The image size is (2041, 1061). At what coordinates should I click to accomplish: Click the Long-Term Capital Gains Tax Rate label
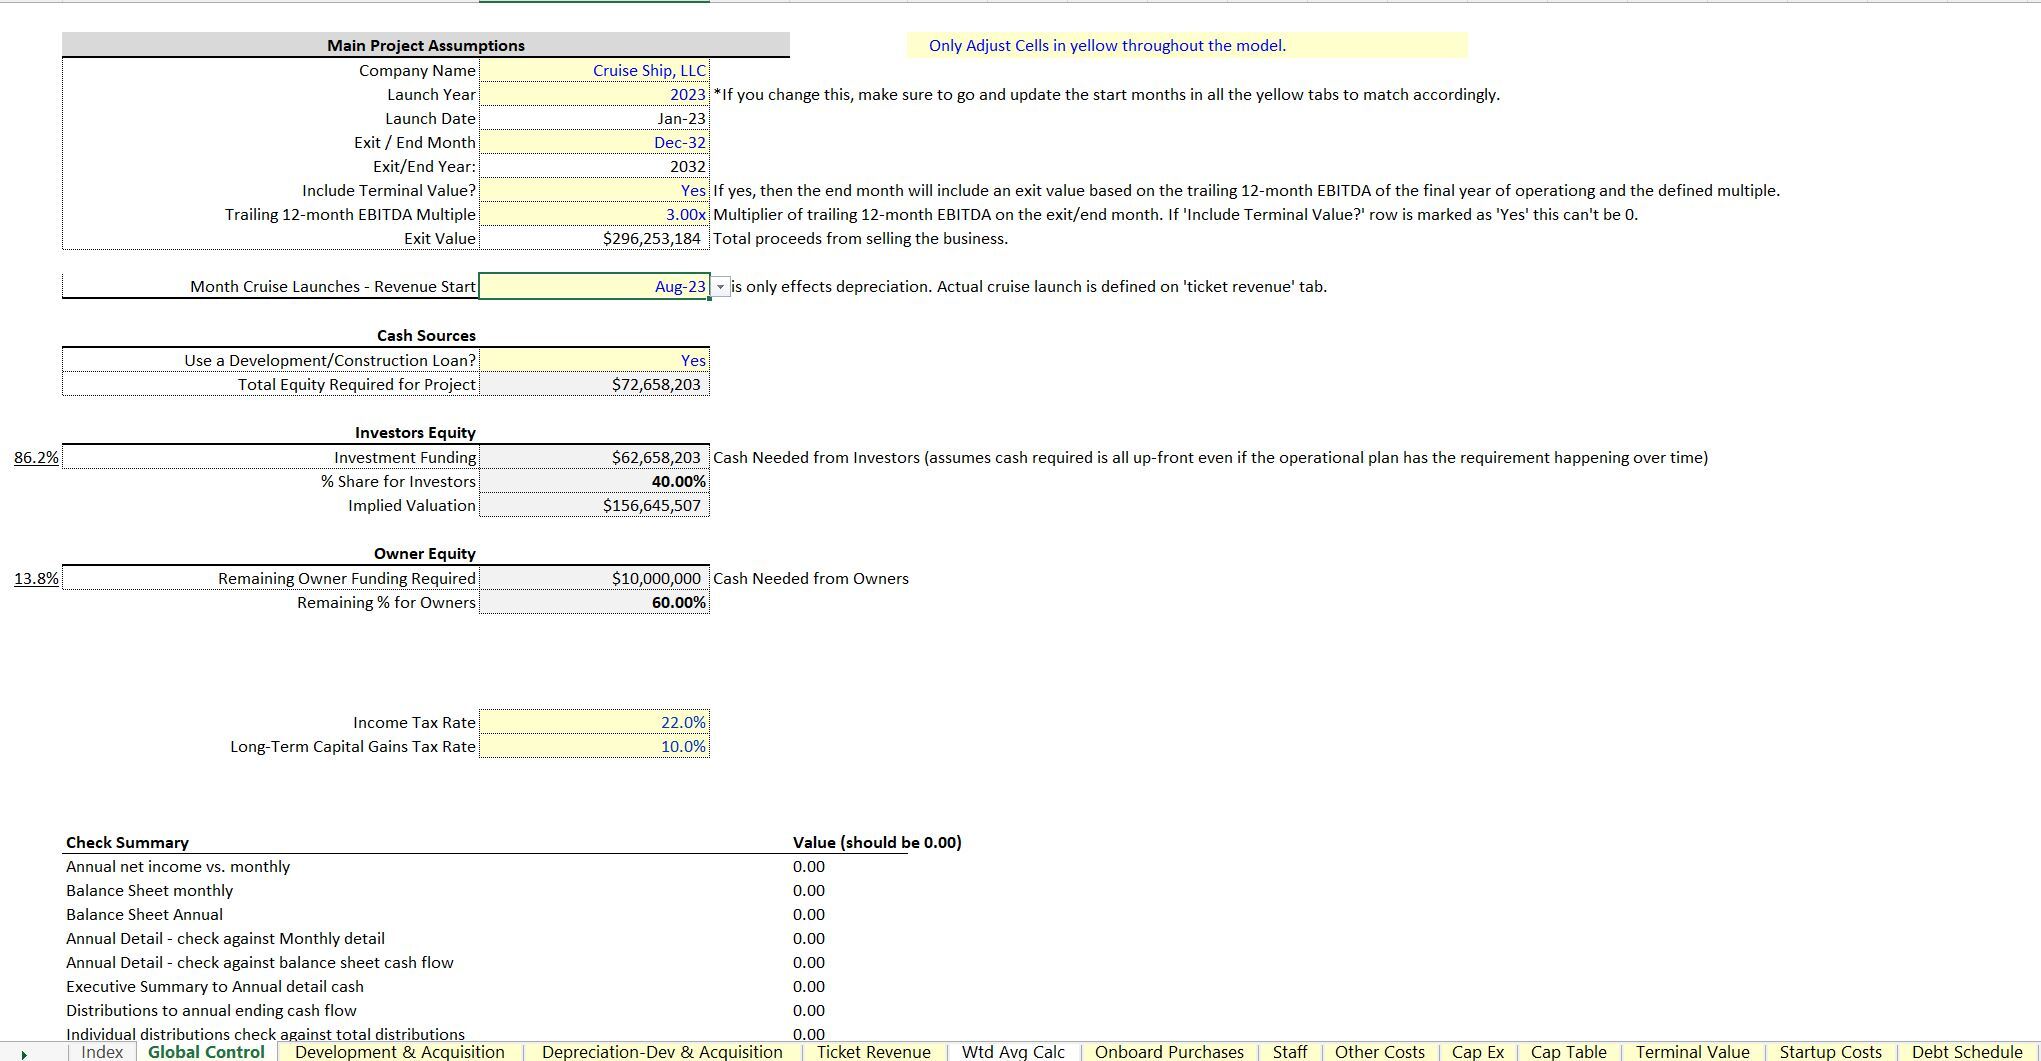point(353,746)
